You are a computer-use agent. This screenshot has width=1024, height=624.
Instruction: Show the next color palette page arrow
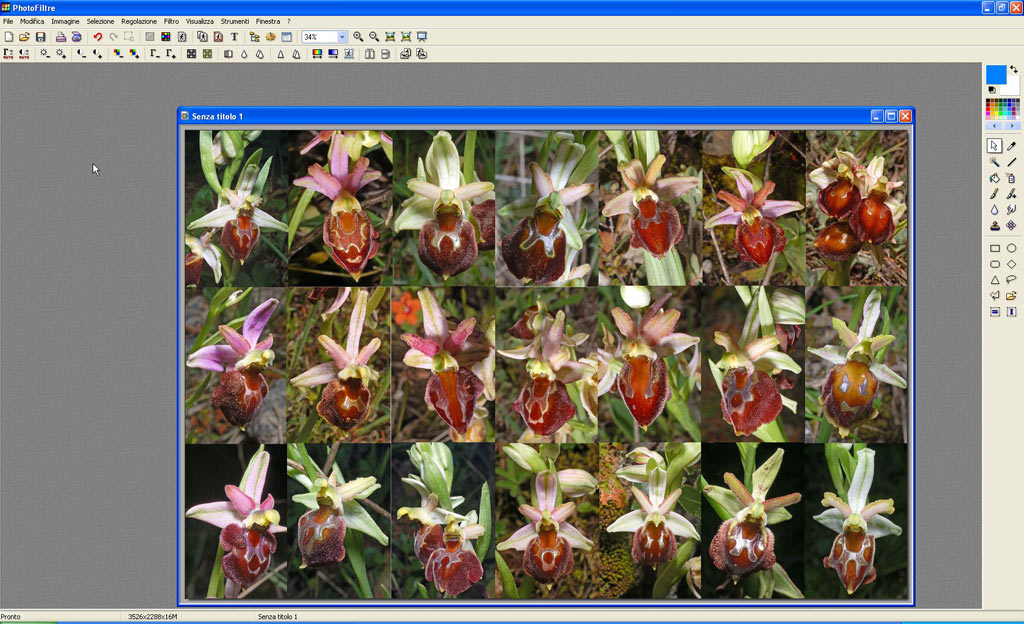pyautogui.click(x=1012, y=125)
